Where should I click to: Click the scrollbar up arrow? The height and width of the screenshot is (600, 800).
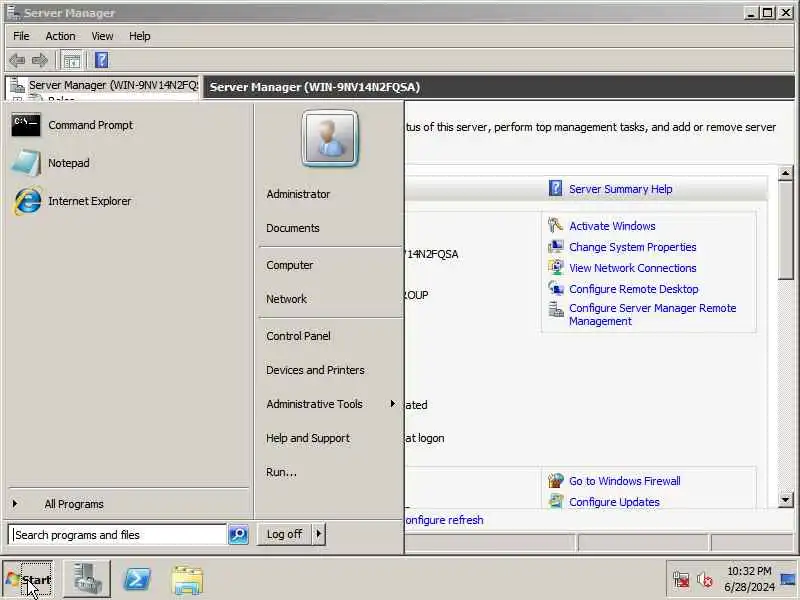coord(786,173)
